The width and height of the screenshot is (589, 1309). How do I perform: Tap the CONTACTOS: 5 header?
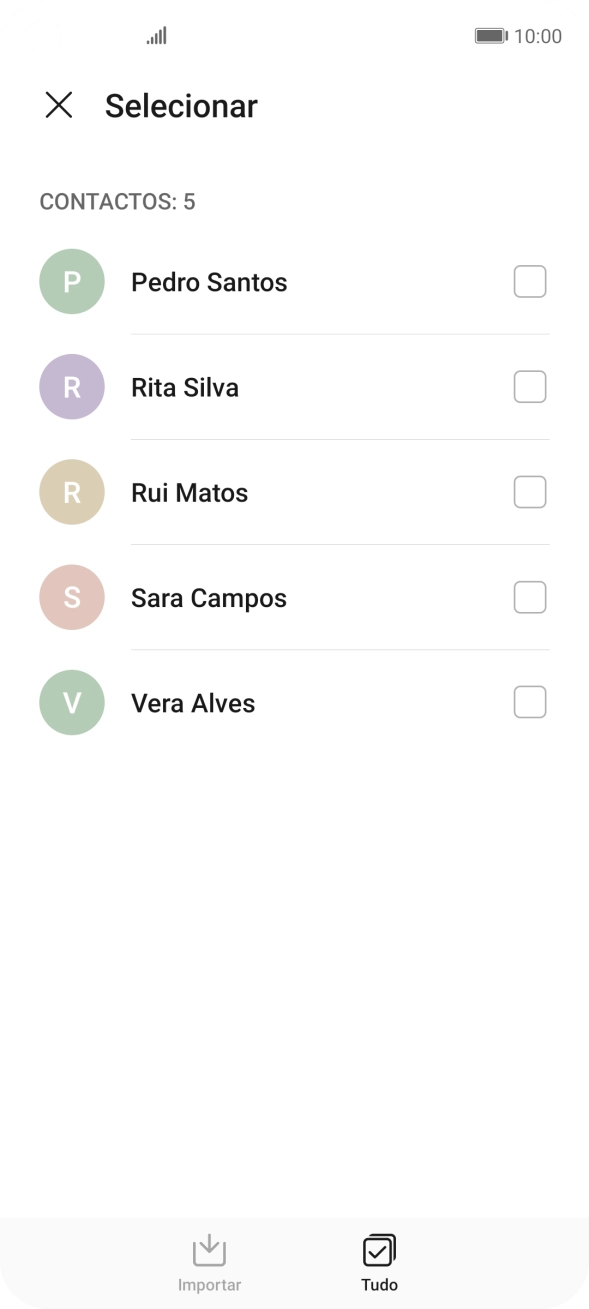point(117,202)
